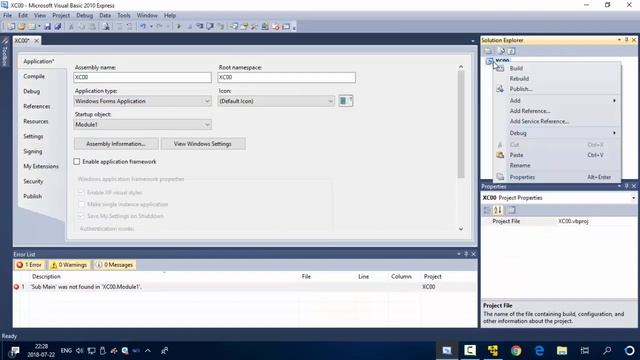Image resolution: width=640 pixels, height=360 pixels.
Task: Click the Assembly Information... button
Action: [x=116, y=144]
